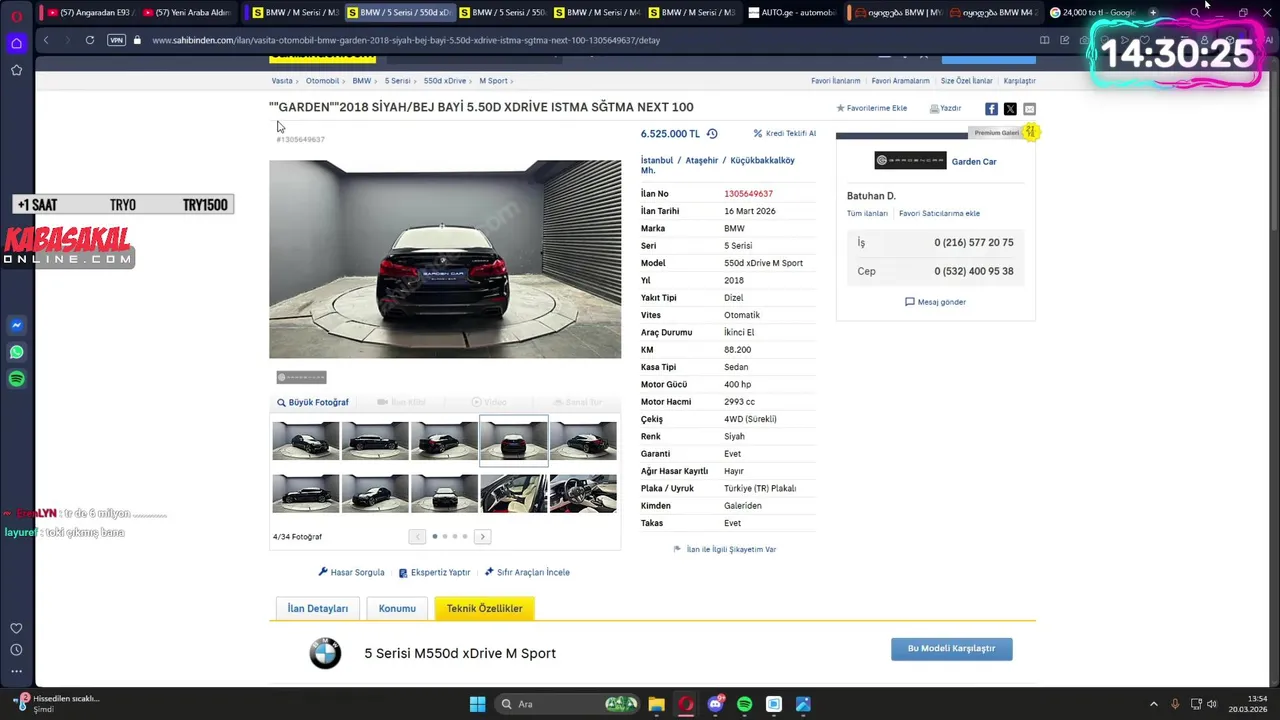Share the listing on Facebook

[x=991, y=109]
